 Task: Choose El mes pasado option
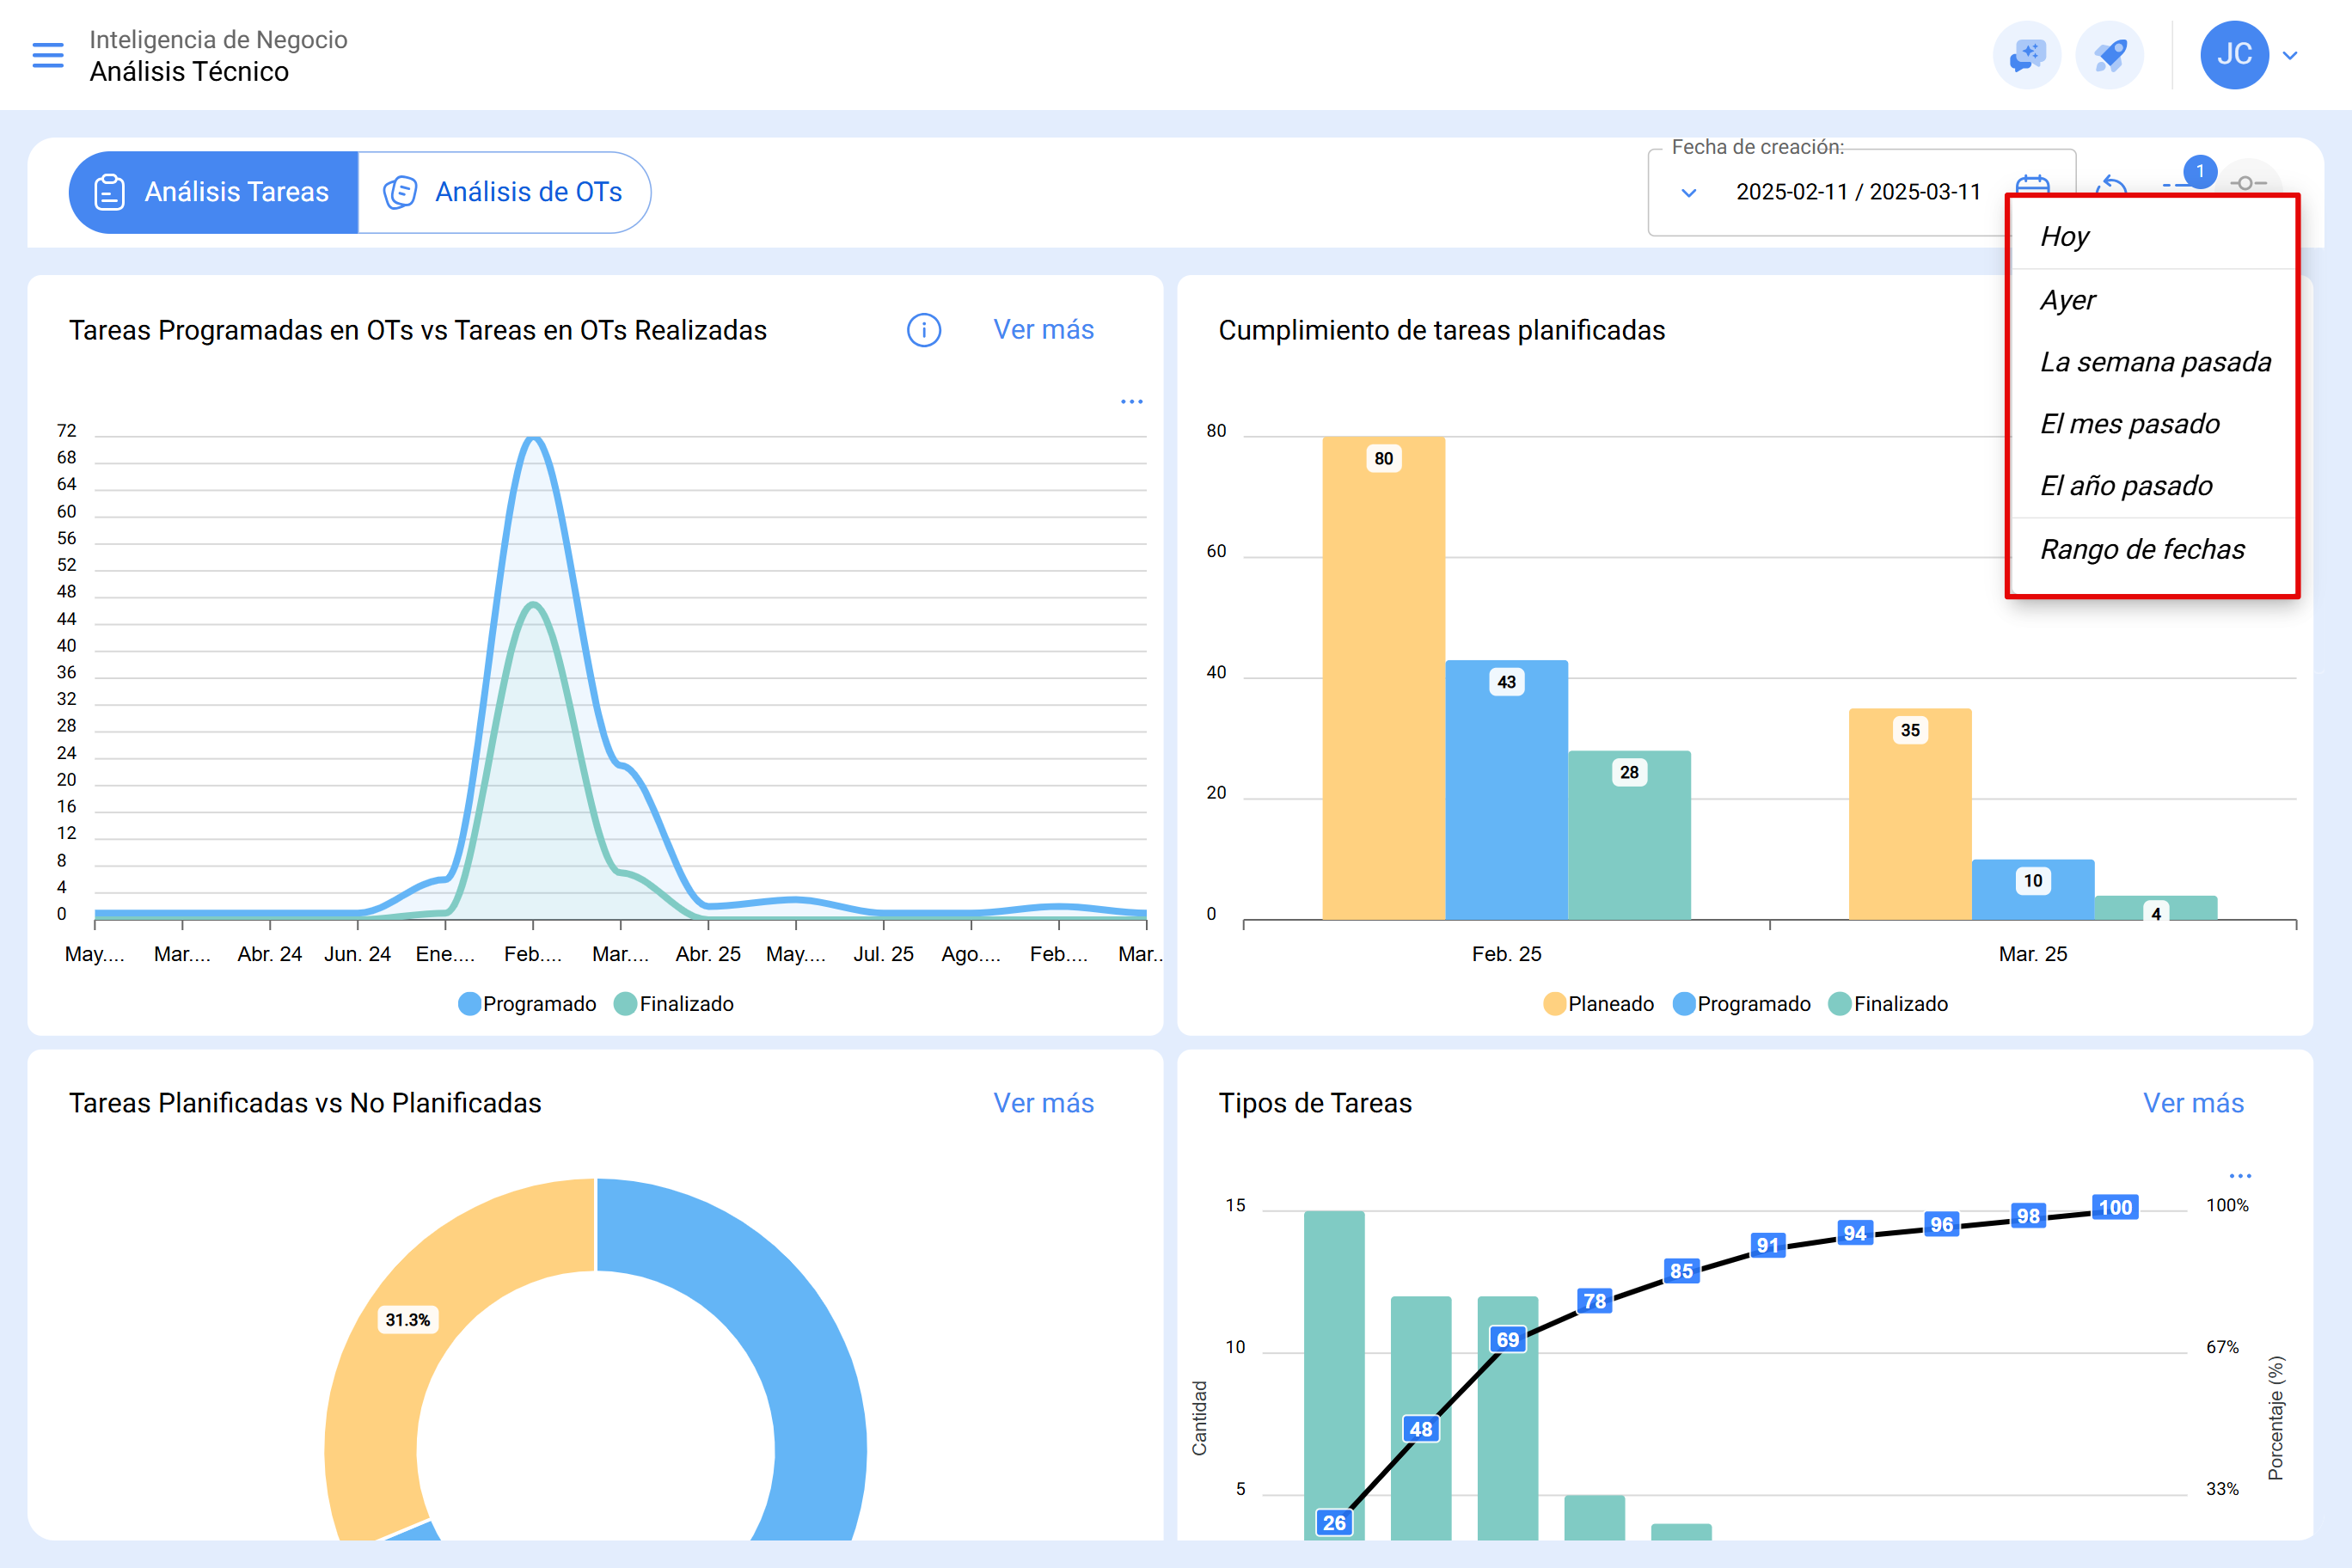2153,424
